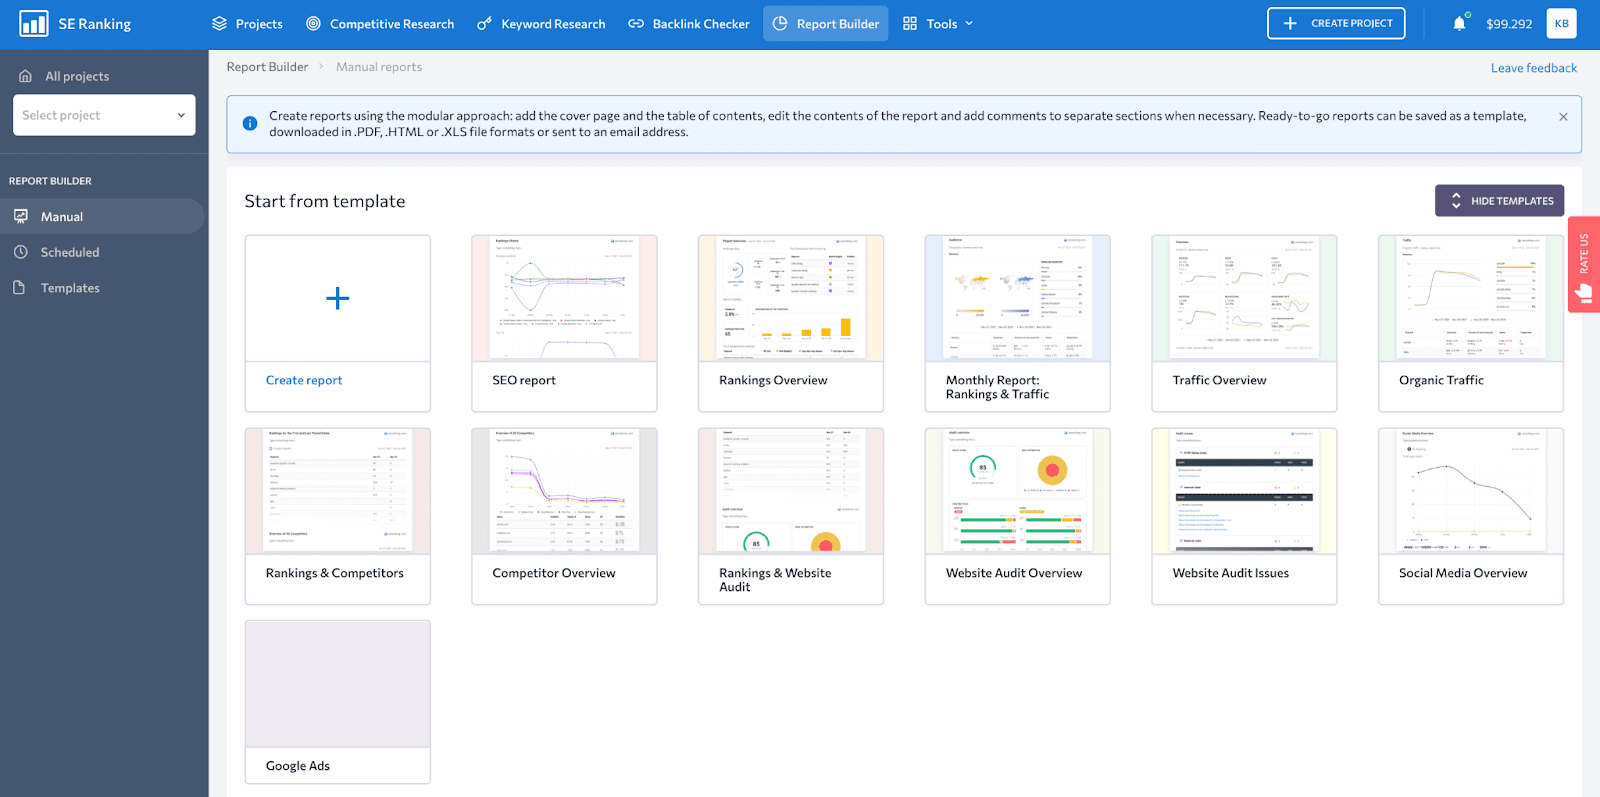Click the Manual reports sidebar icon
Image resolution: width=1600 pixels, height=797 pixels.
(21, 216)
